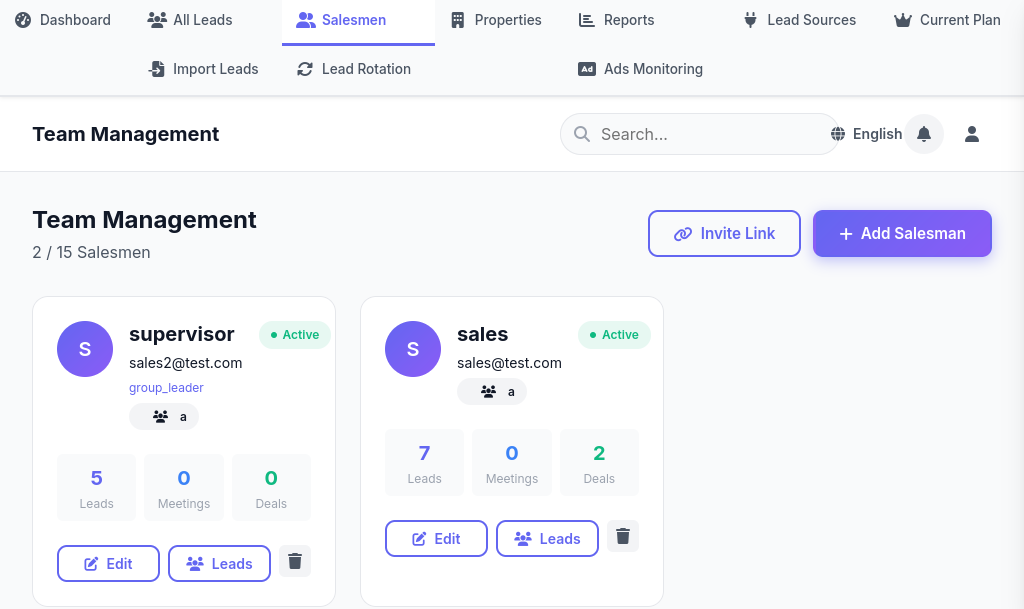Go to All Leads tab
The image size is (1024, 609).
click(x=190, y=20)
